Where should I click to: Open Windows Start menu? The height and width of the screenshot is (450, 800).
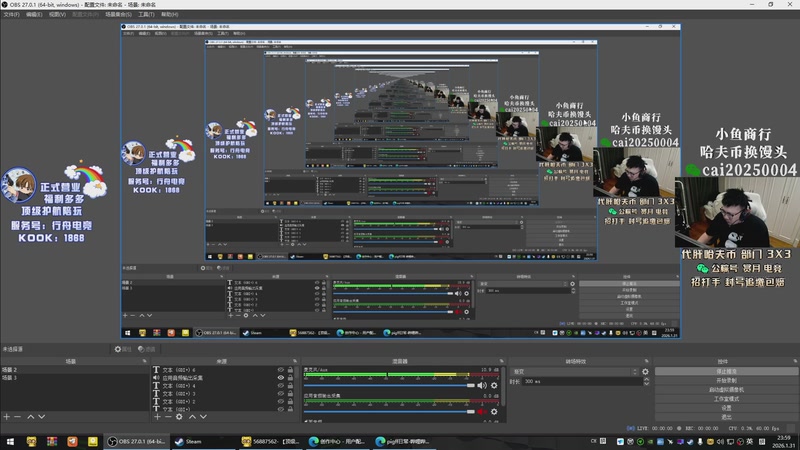[10, 441]
